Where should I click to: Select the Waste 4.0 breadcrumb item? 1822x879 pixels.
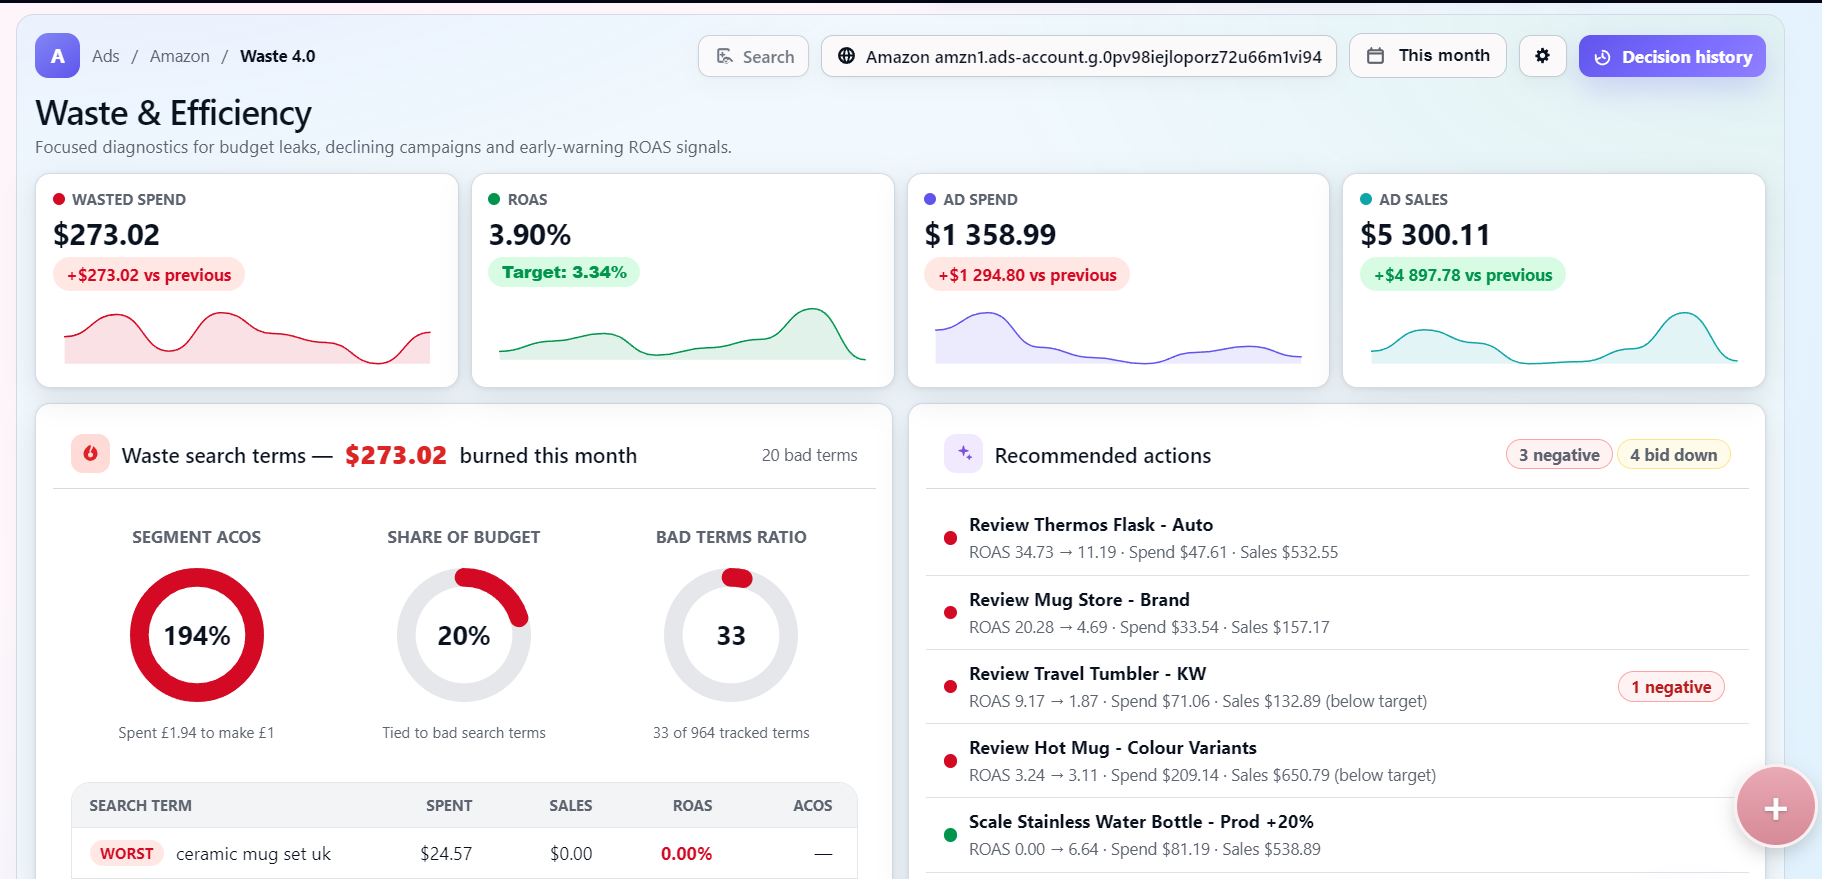coord(277,56)
